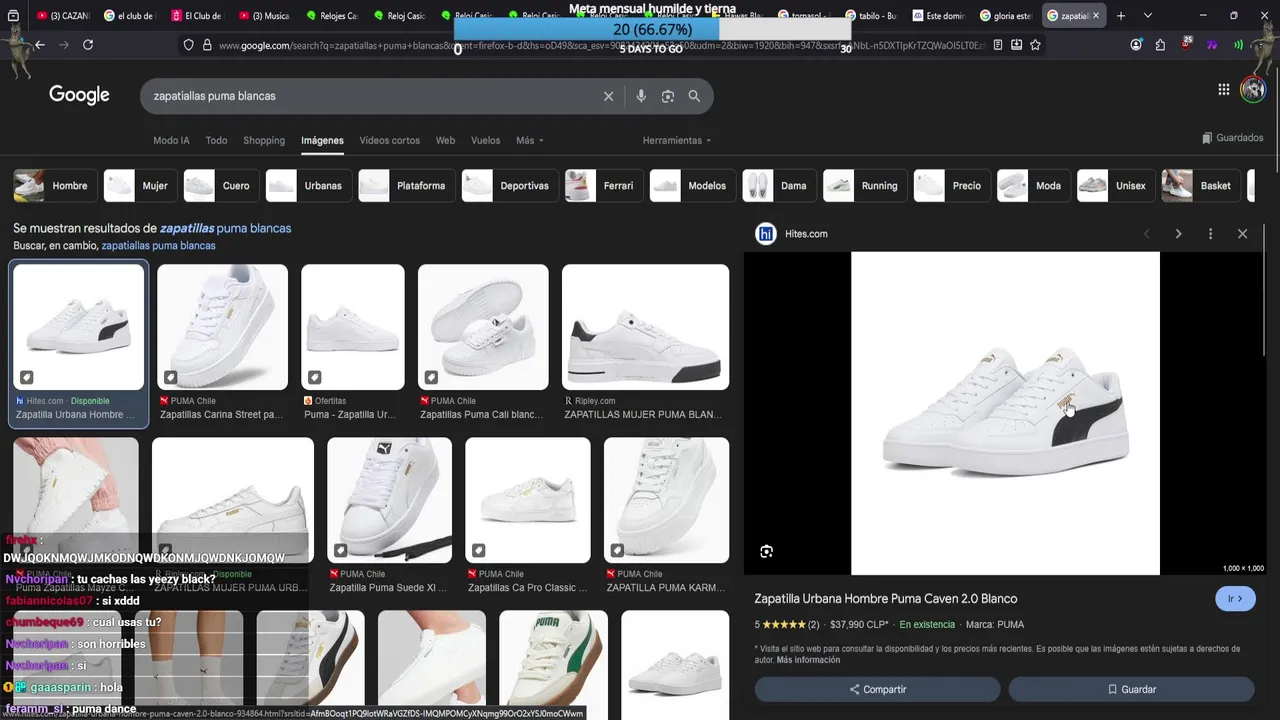Viewport: 1280px width, 720px height.
Task: Select the Vídeos cortos tab
Action: point(389,140)
